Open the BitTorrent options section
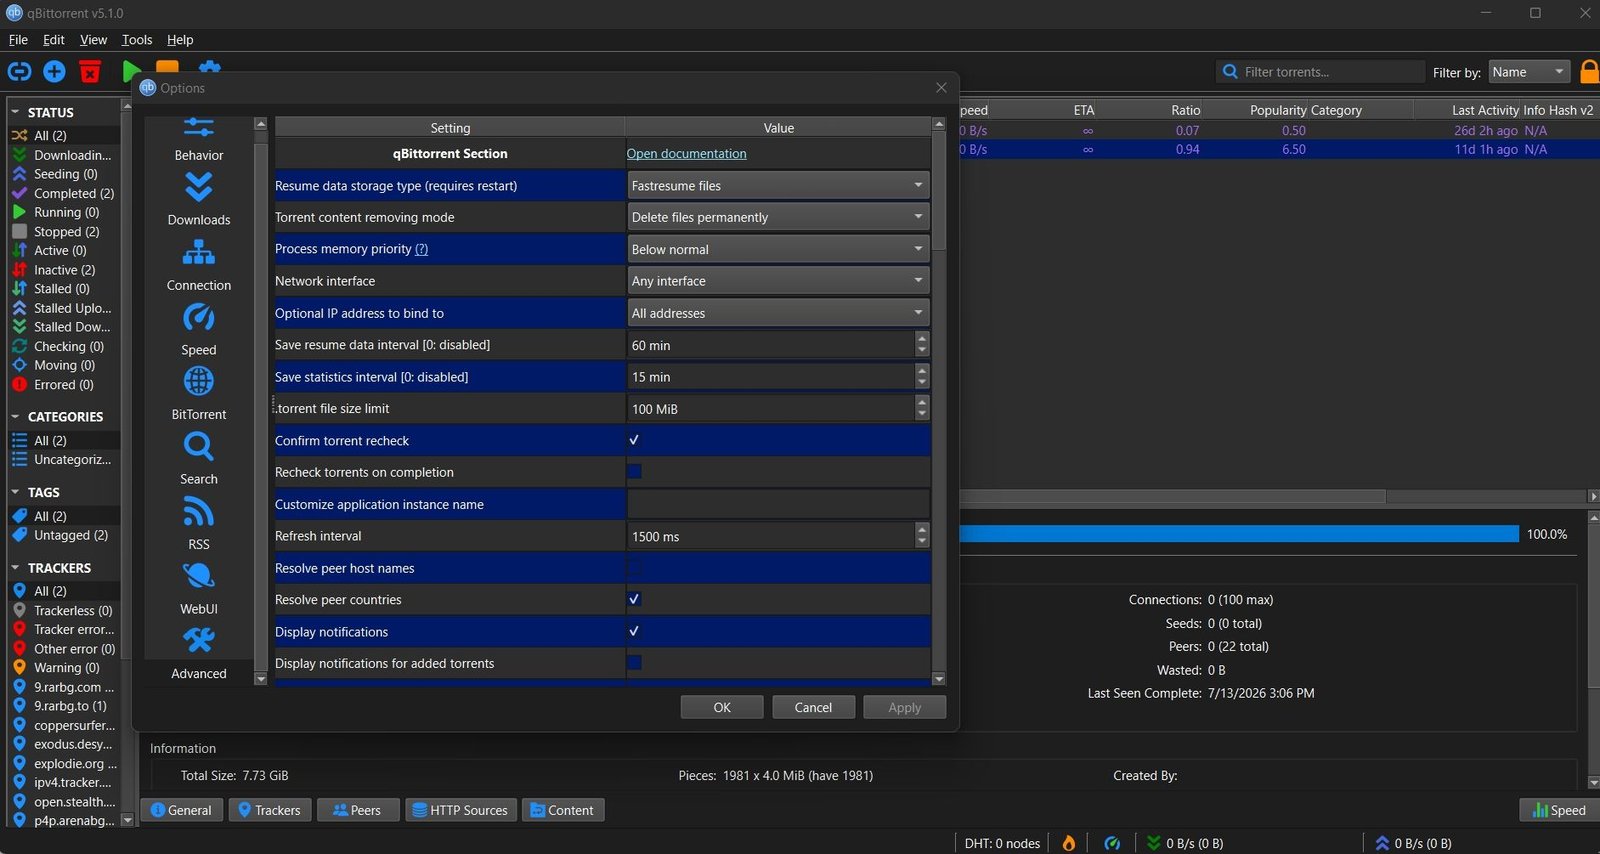The height and width of the screenshot is (854, 1600). [199, 394]
